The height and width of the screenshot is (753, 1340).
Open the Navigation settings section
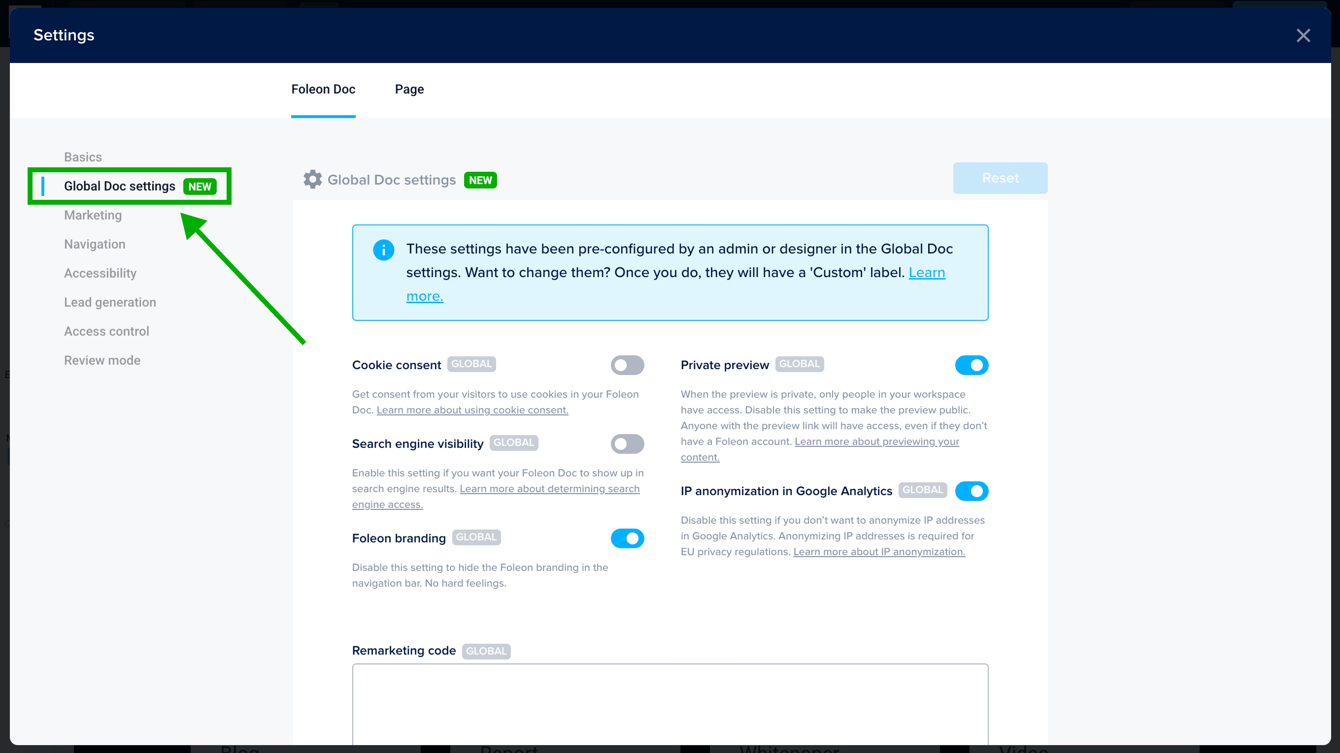[x=95, y=244]
